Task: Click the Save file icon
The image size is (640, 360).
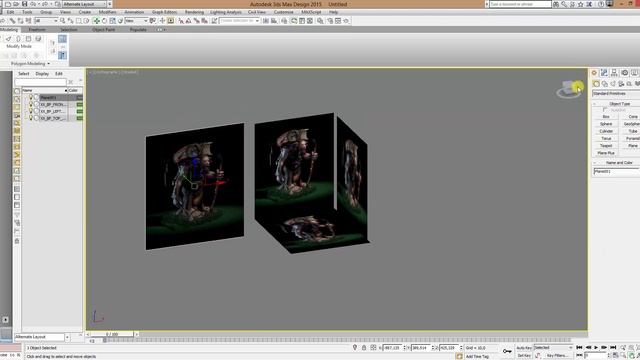Action: pos(24,4)
